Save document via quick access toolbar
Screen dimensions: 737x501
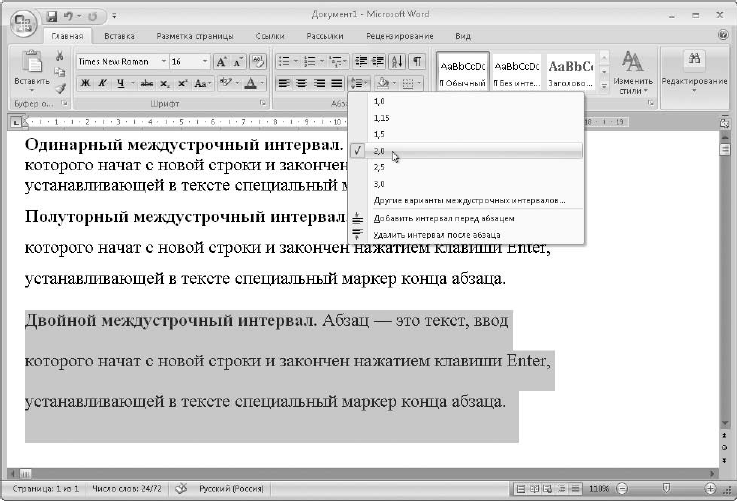[51, 16]
